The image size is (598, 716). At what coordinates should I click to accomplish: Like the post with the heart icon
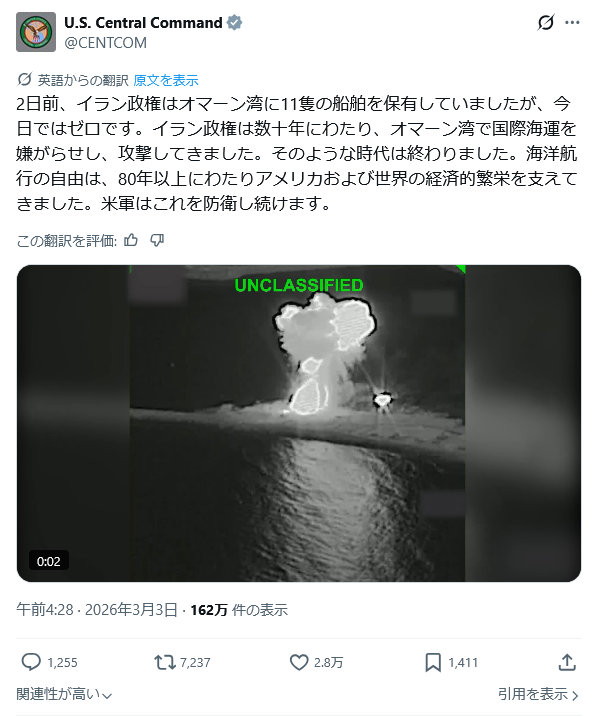pos(299,662)
